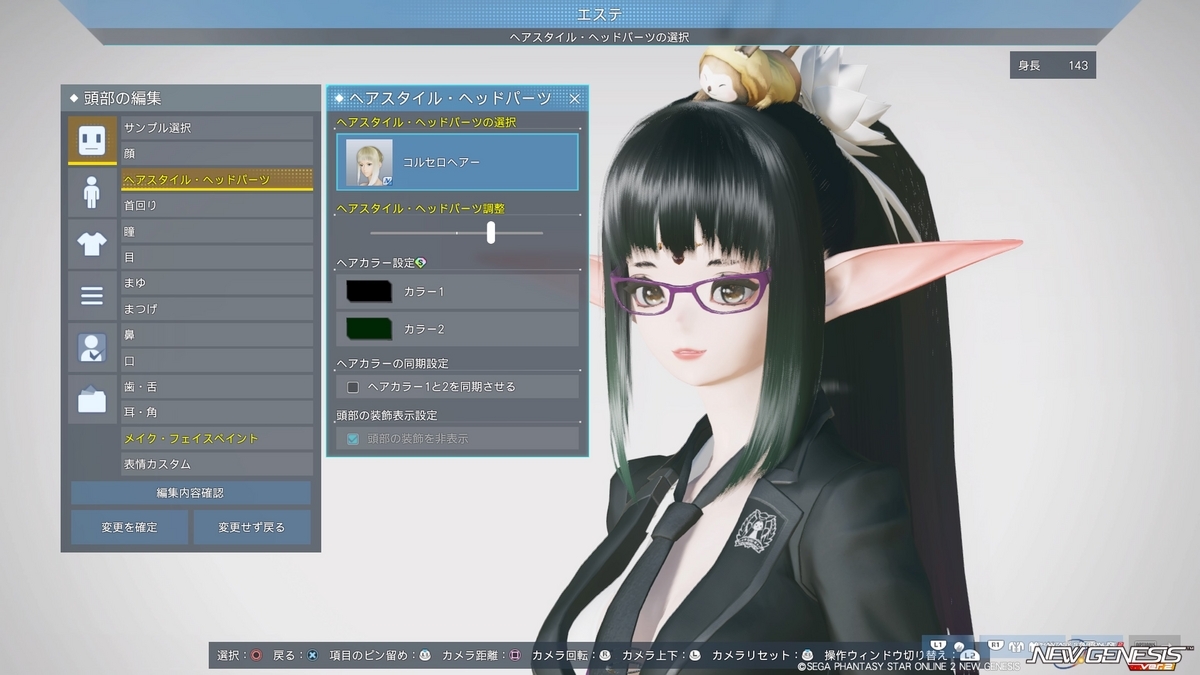Open the outfit shirt icon category
The width and height of the screenshot is (1200, 675).
click(92, 244)
